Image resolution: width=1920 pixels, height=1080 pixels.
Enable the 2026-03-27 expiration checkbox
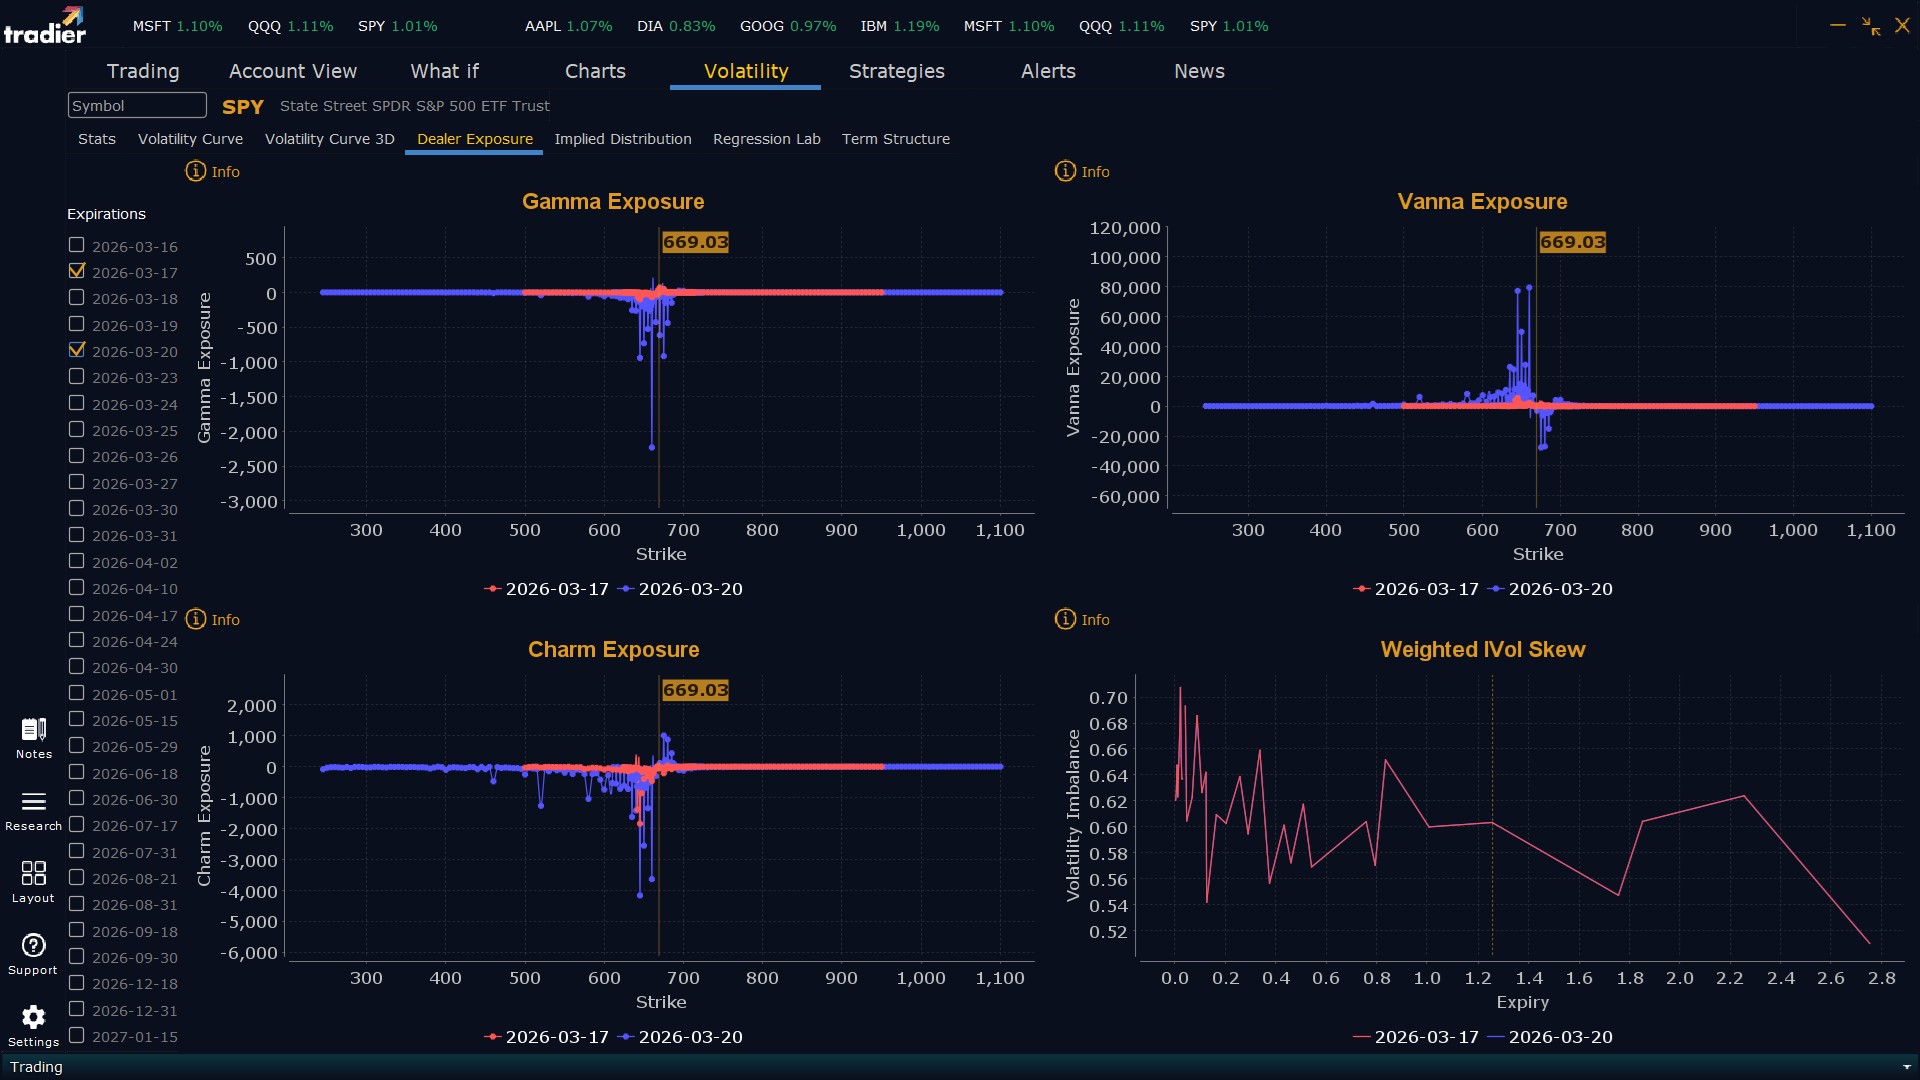77,482
